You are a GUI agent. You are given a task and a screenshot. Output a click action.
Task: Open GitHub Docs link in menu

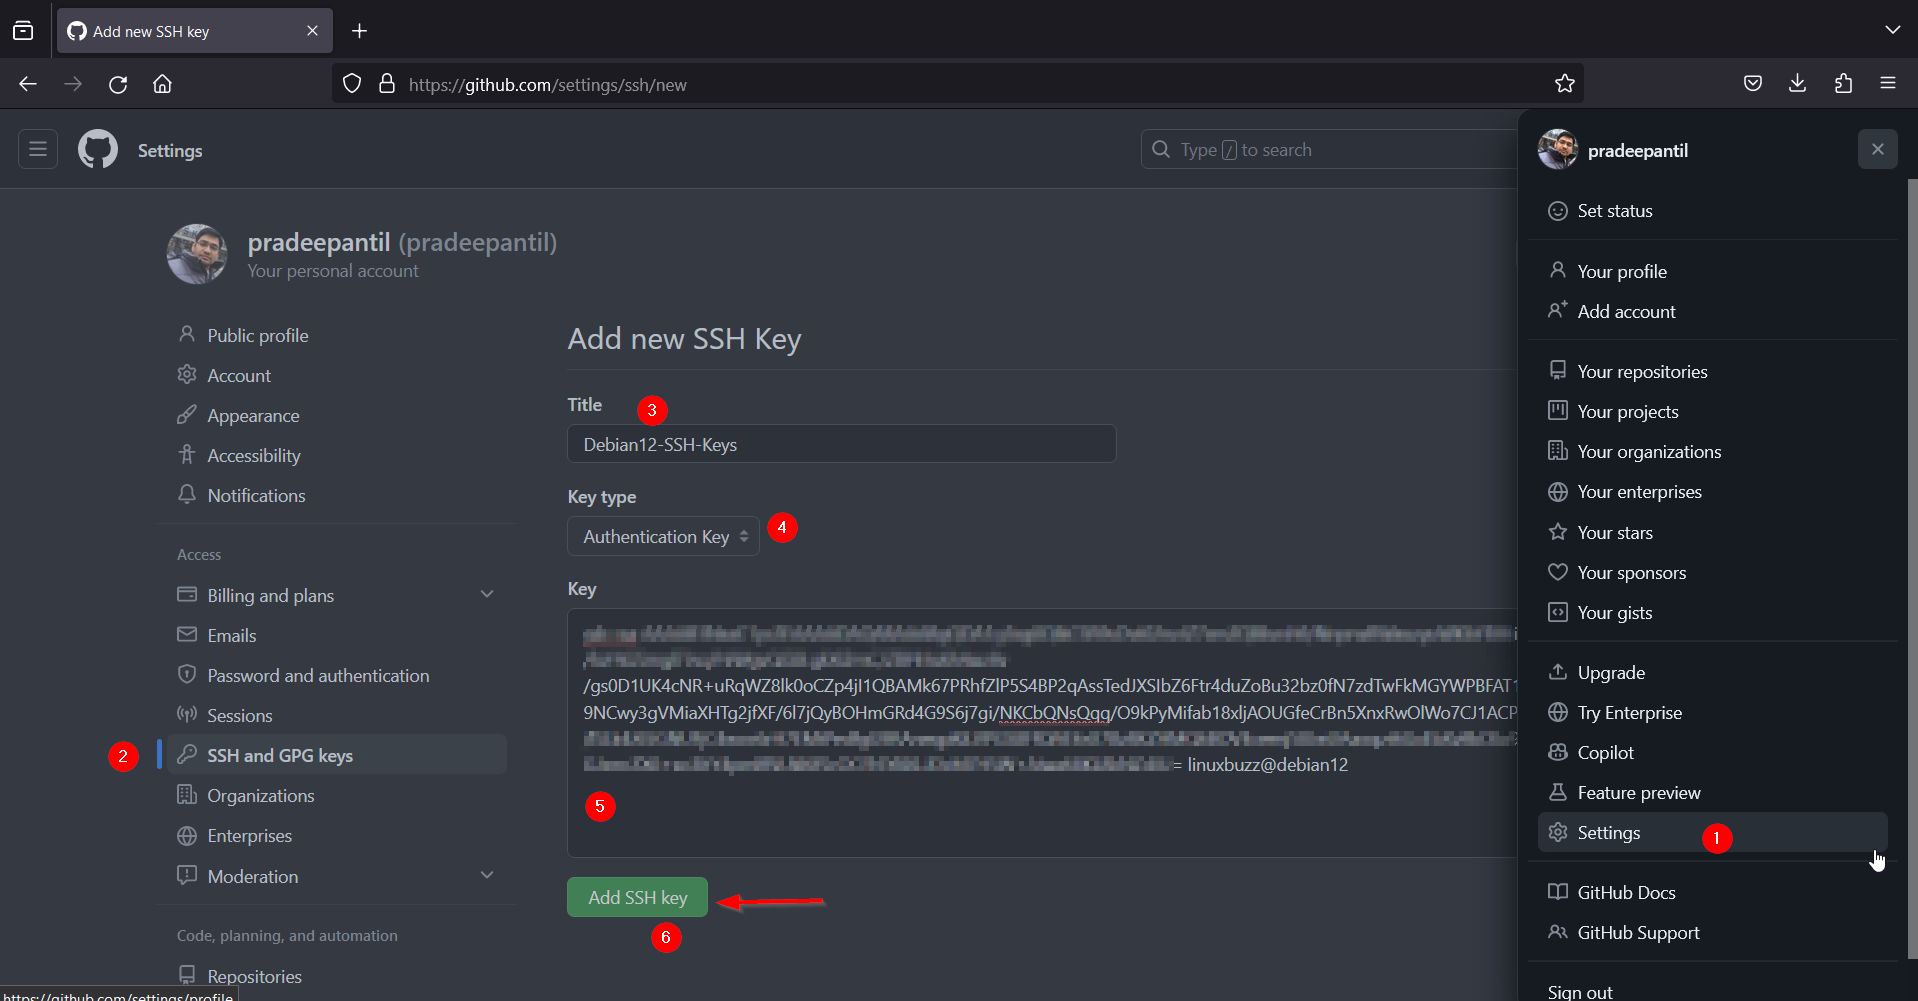[1712, 892]
